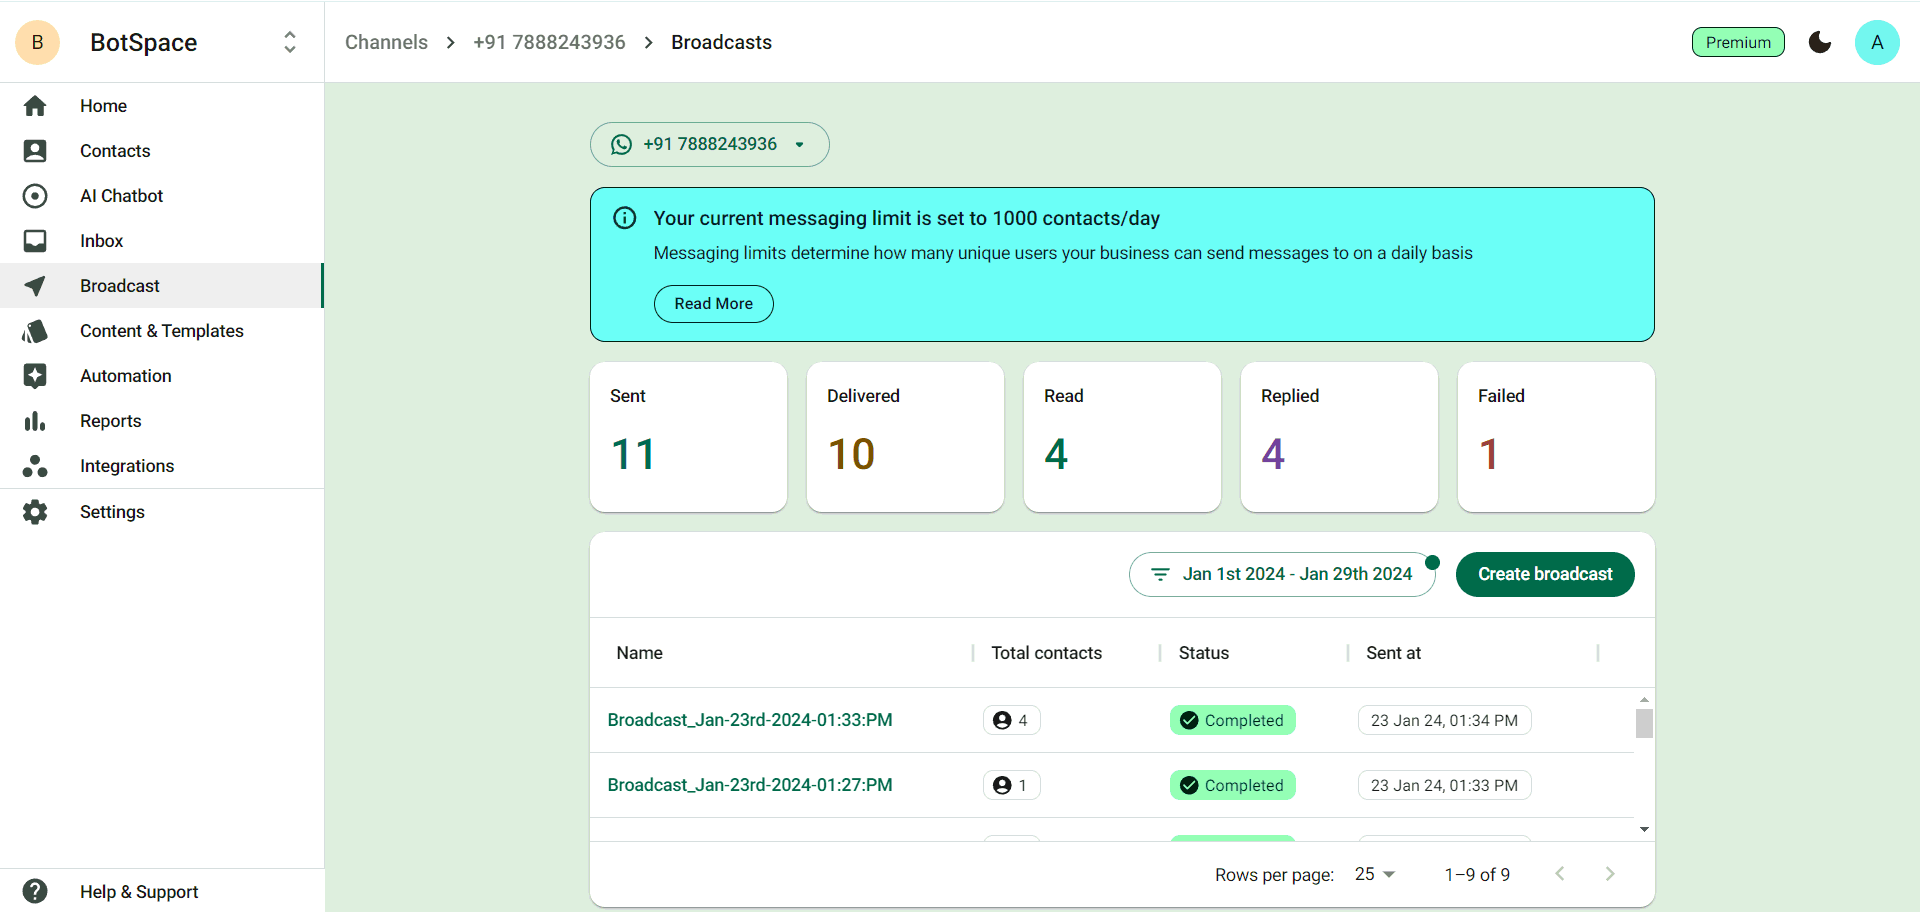The height and width of the screenshot is (912, 1920).
Task: Open Settings in sidebar
Action: click(161, 512)
